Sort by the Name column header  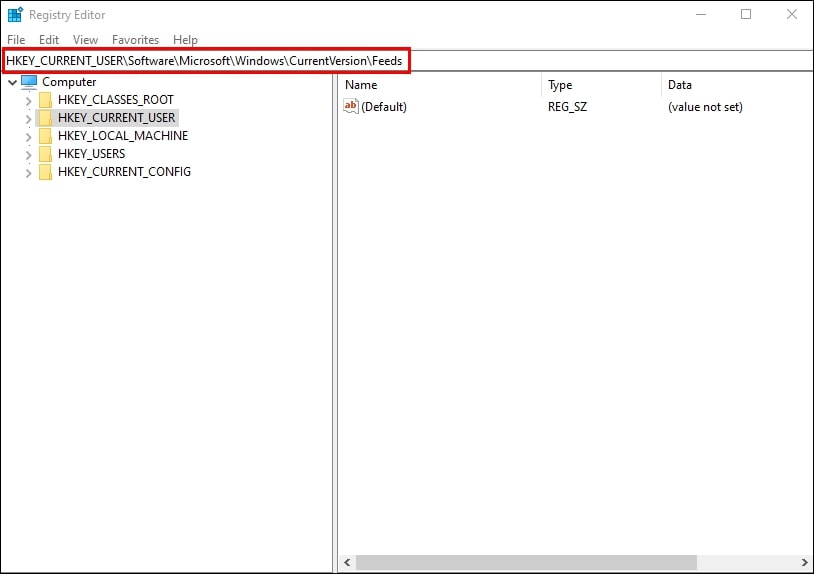(x=439, y=85)
